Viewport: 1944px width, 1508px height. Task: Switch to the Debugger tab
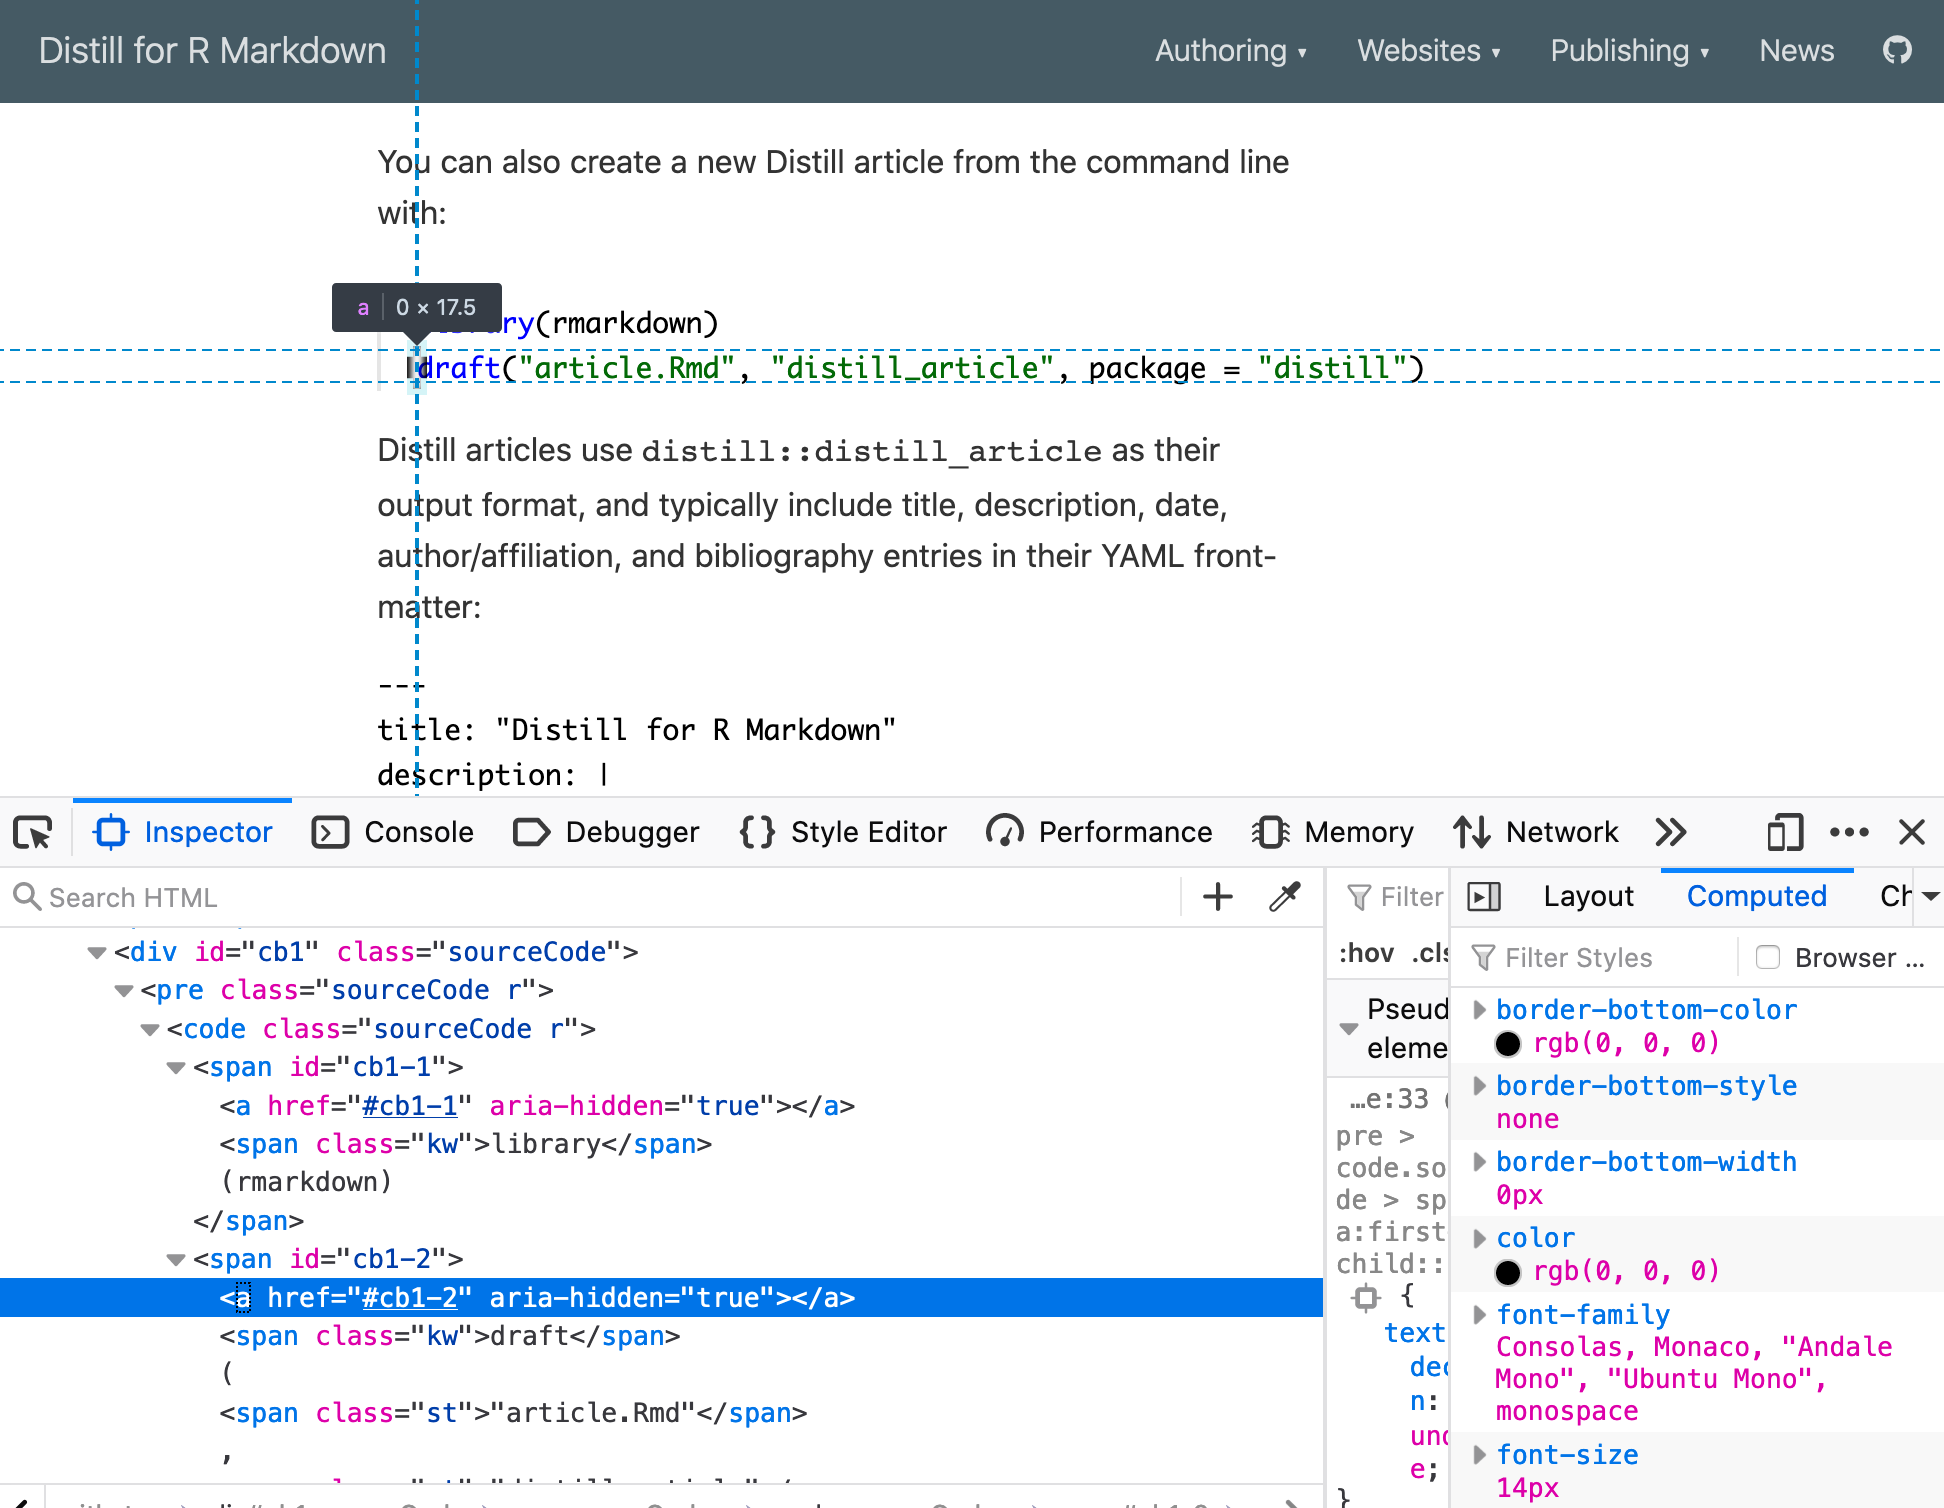606,832
